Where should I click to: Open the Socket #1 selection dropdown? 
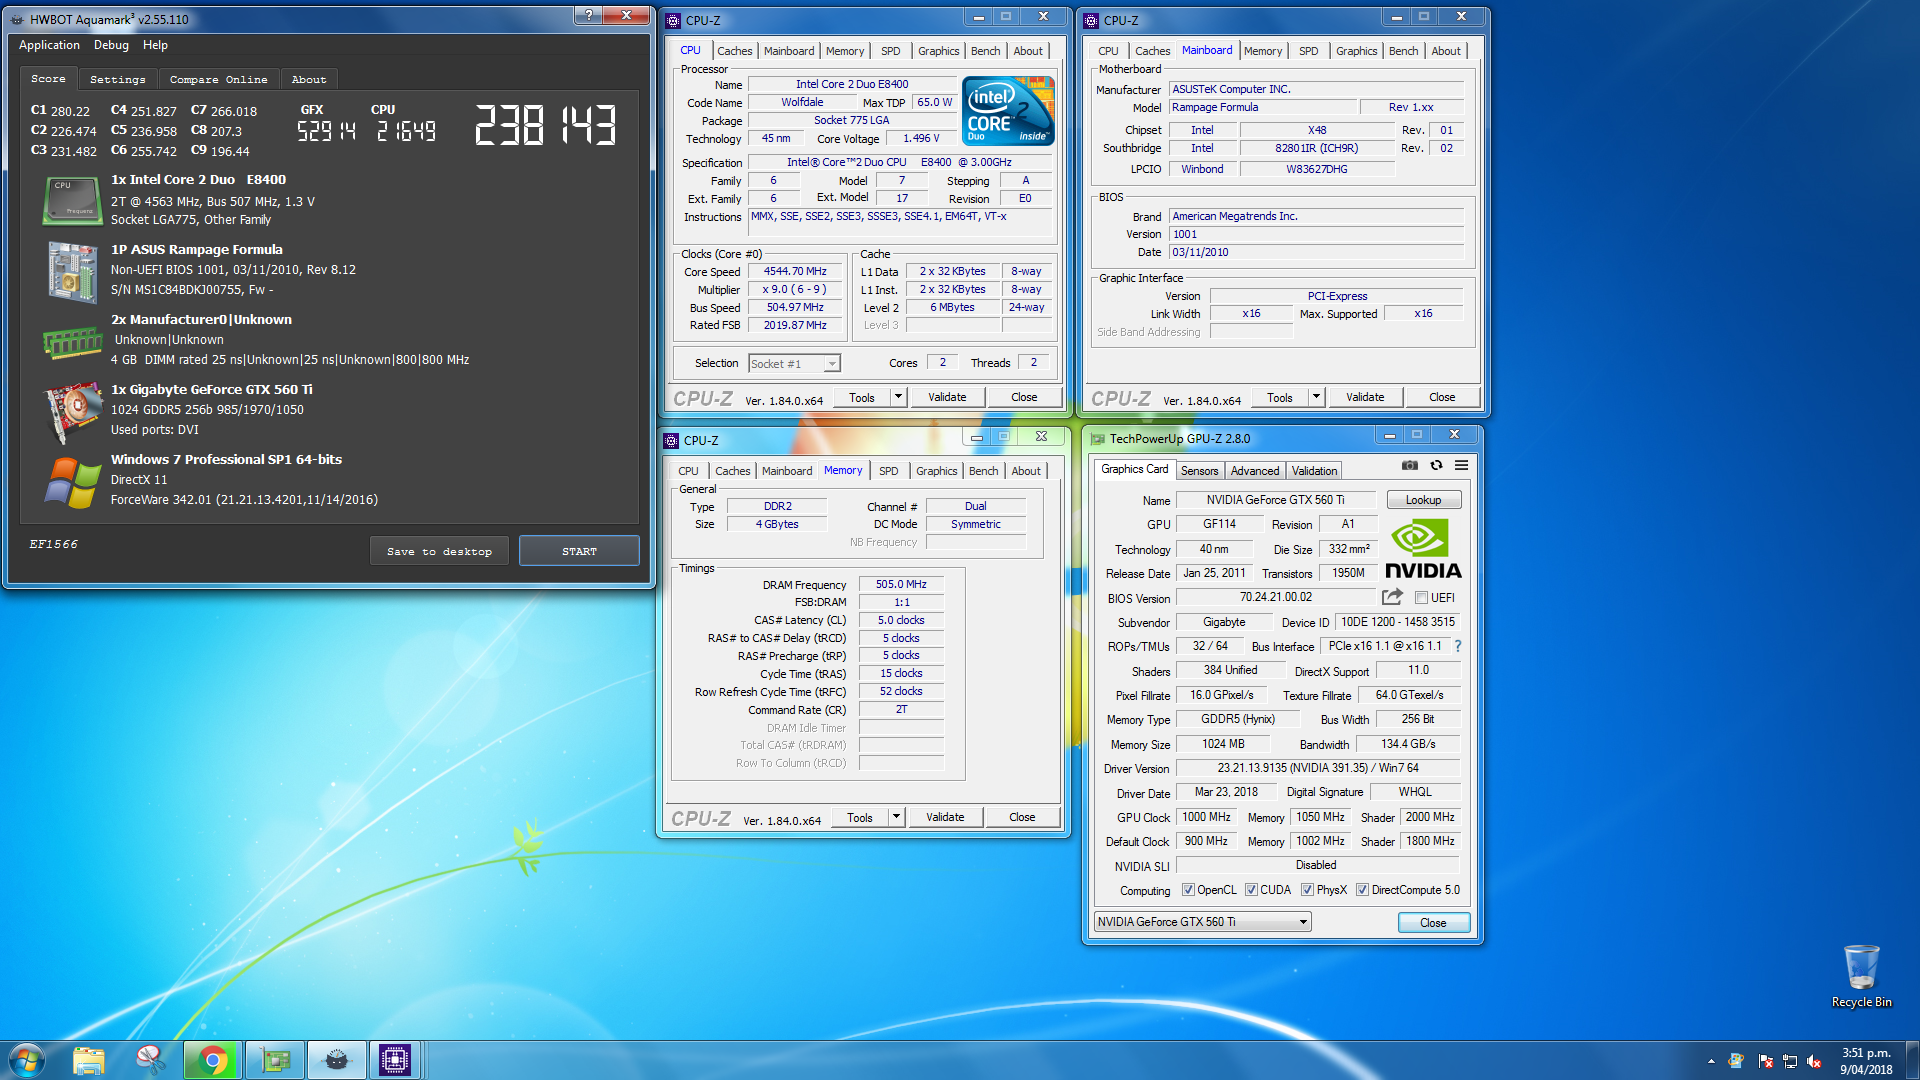pyautogui.click(x=794, y=364)
